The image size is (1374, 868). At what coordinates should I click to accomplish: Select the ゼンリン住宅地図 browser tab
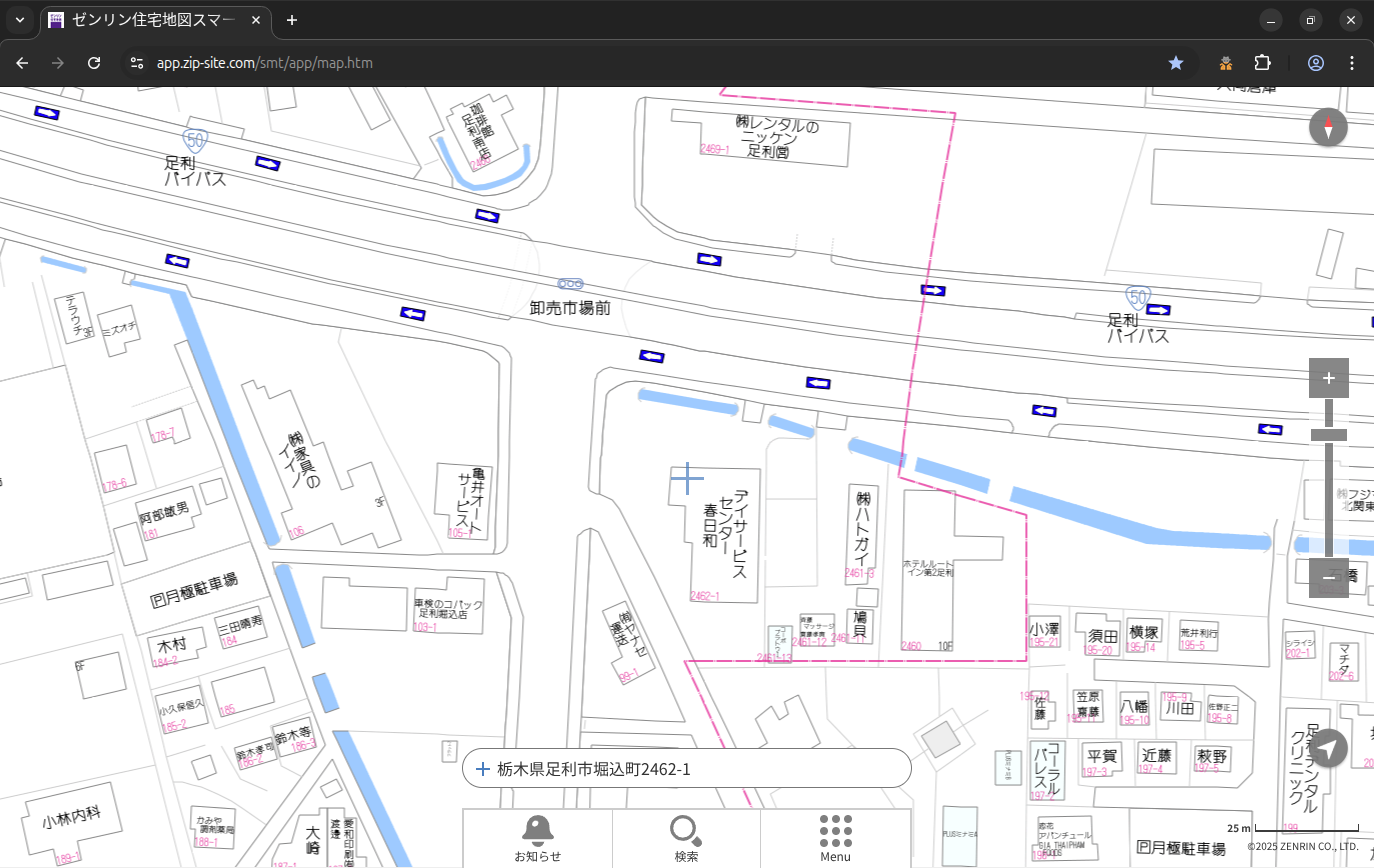pos(155,20)
